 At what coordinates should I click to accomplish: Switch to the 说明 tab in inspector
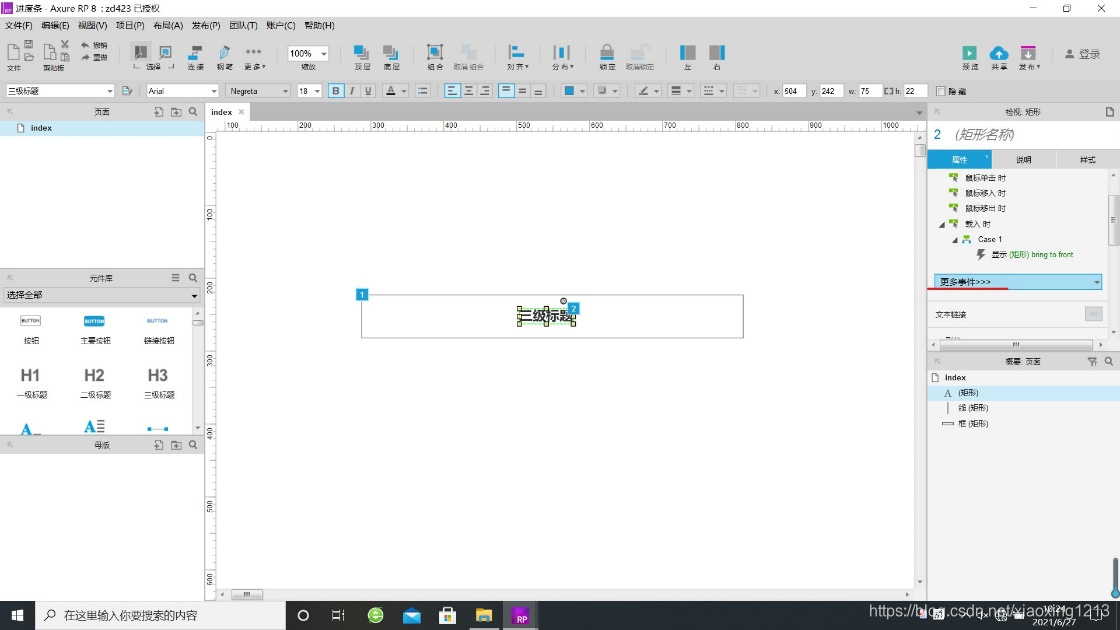click(1024, 159)
